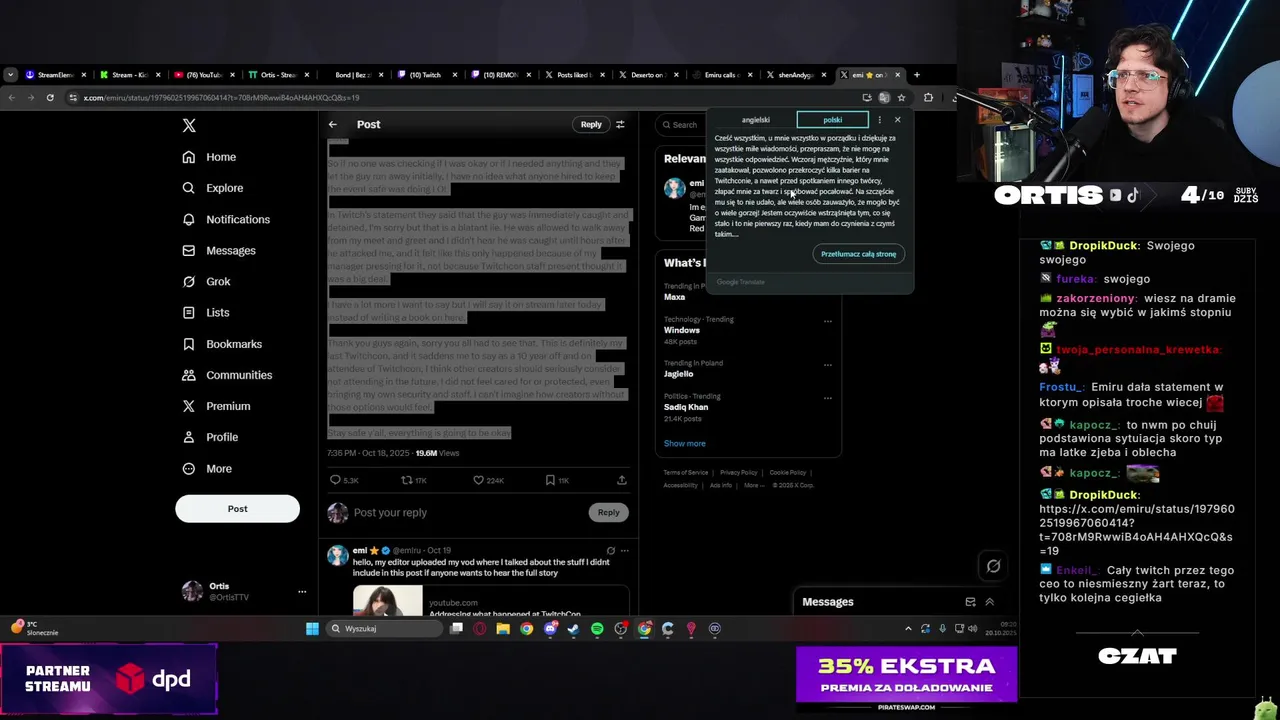Open Steam from the taskbar
1280x720 pixels.
[x=573, y=629]
